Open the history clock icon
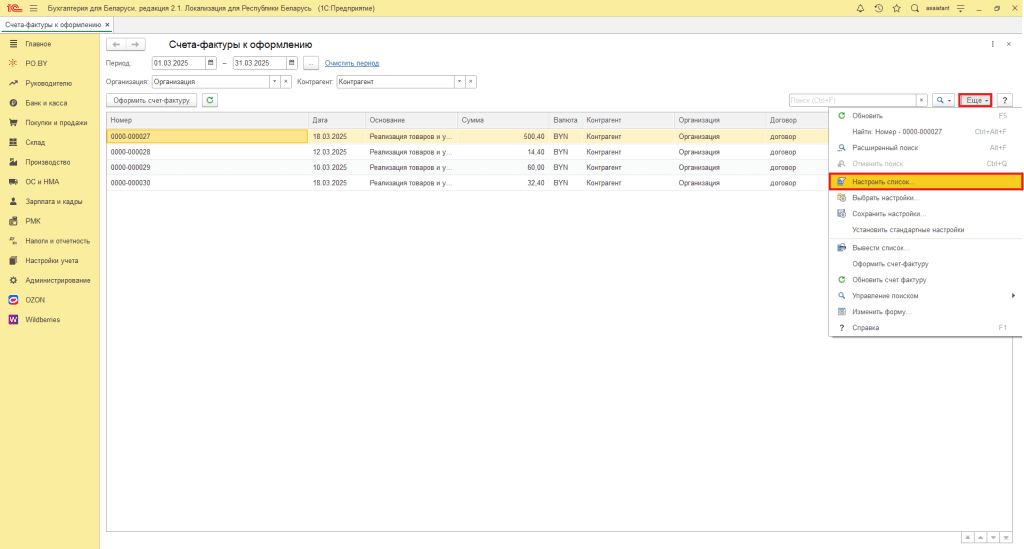This screenshot has height=549, width=1024. (878, 8)
